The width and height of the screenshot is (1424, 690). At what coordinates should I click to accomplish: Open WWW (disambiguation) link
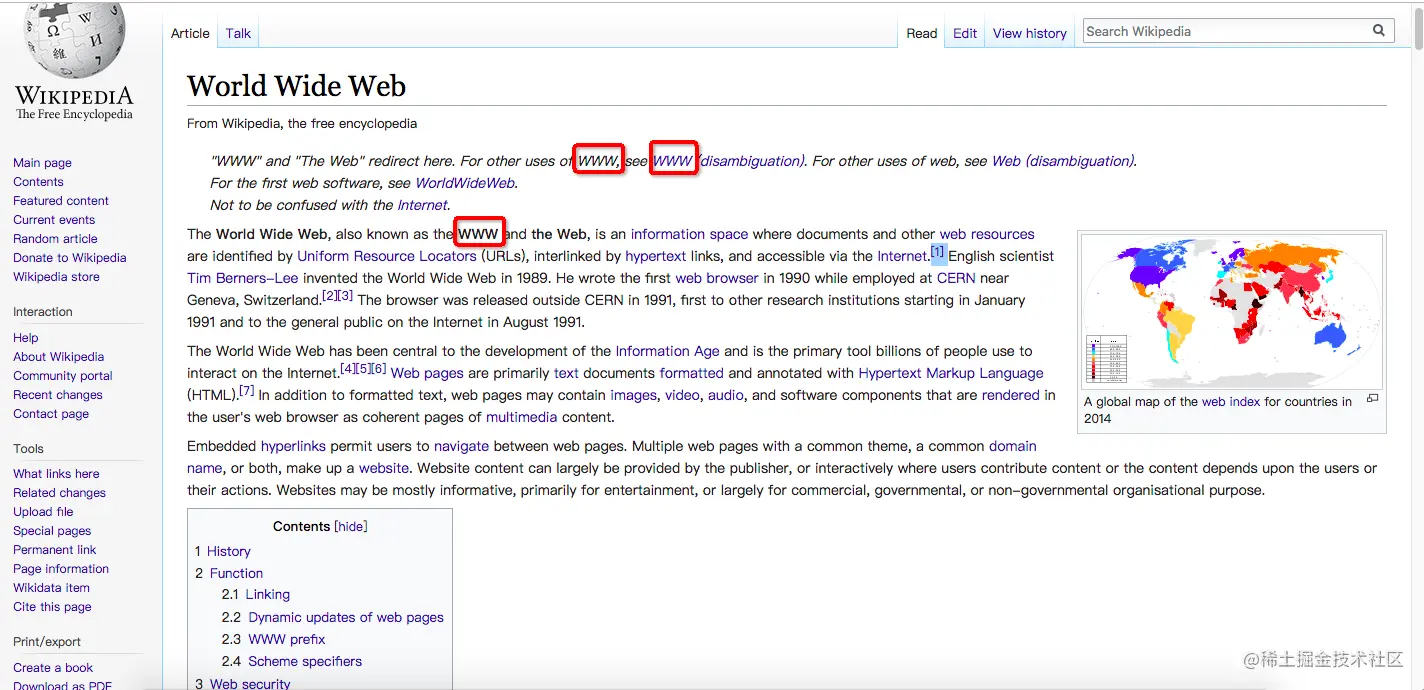(728, 161)
